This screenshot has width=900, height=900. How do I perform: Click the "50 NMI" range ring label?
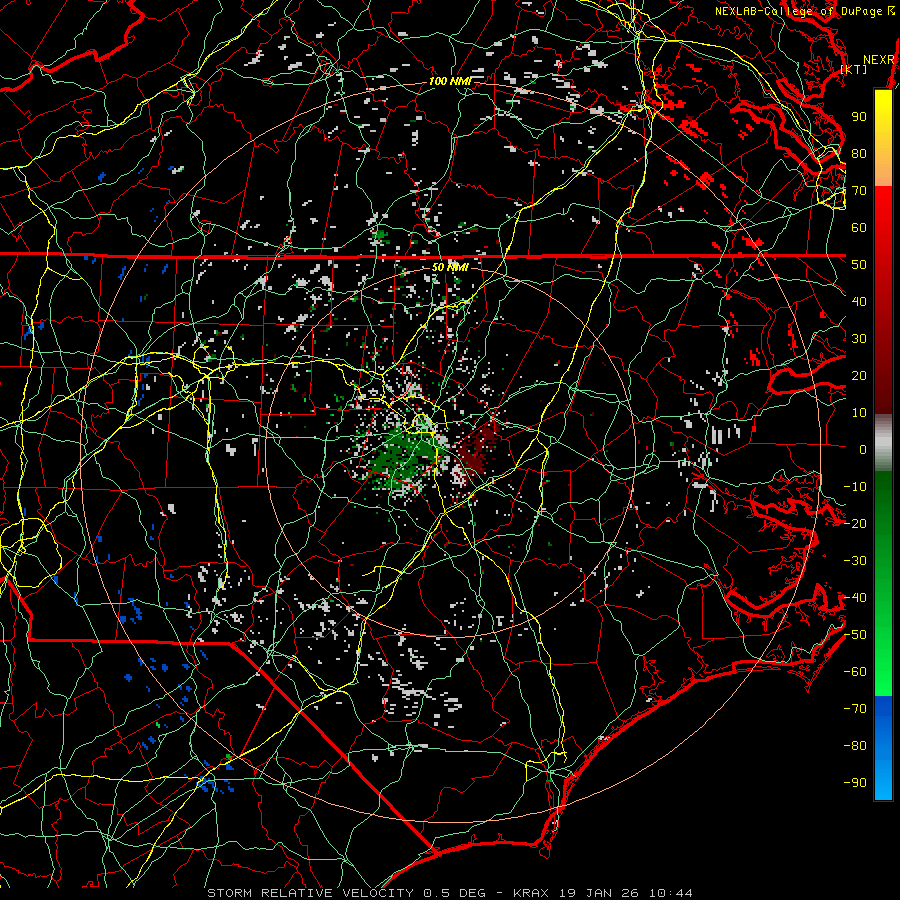(x=450, y=267)
